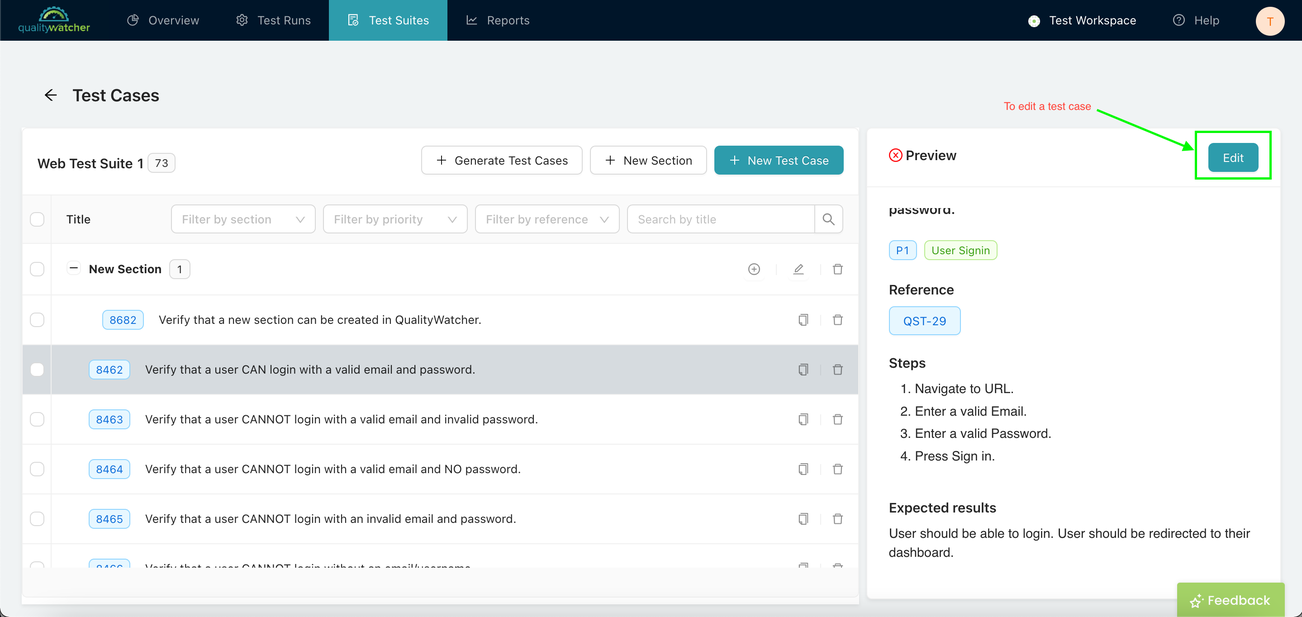Open test case ID 8462 badge

(109, 370)
